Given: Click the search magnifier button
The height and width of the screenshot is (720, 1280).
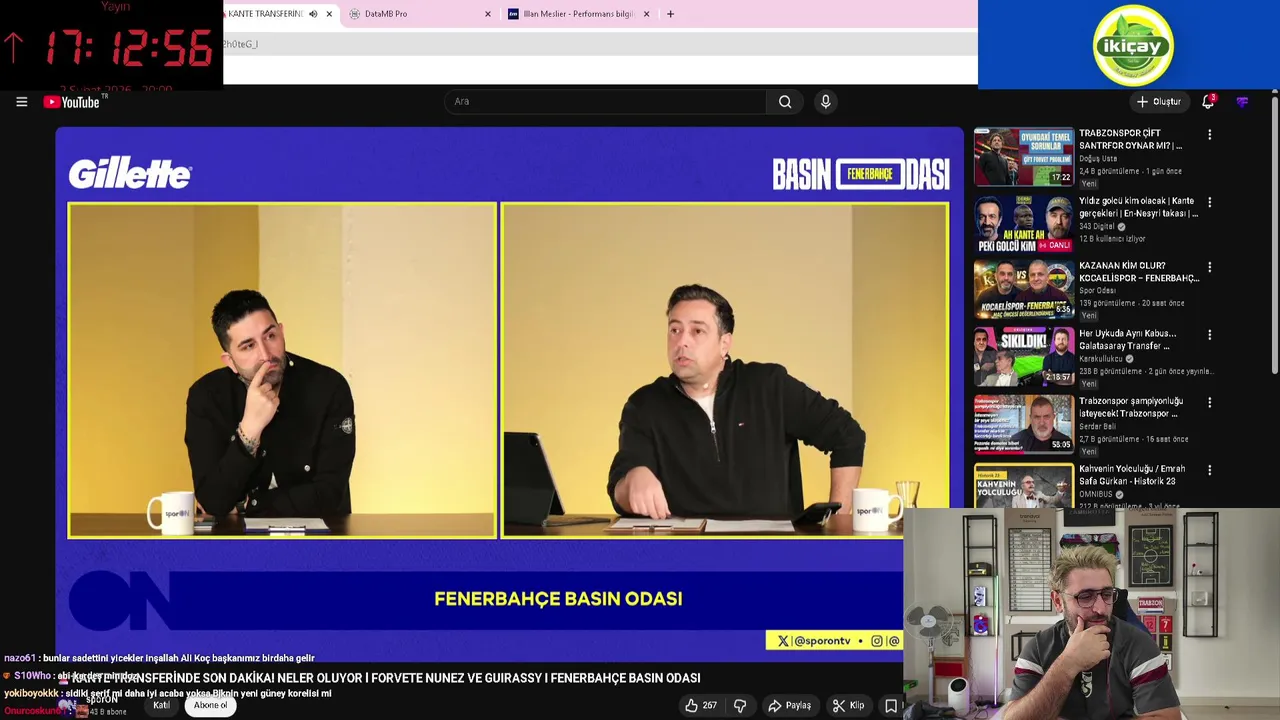Looking at the screenshot, I should click(785, 101).
